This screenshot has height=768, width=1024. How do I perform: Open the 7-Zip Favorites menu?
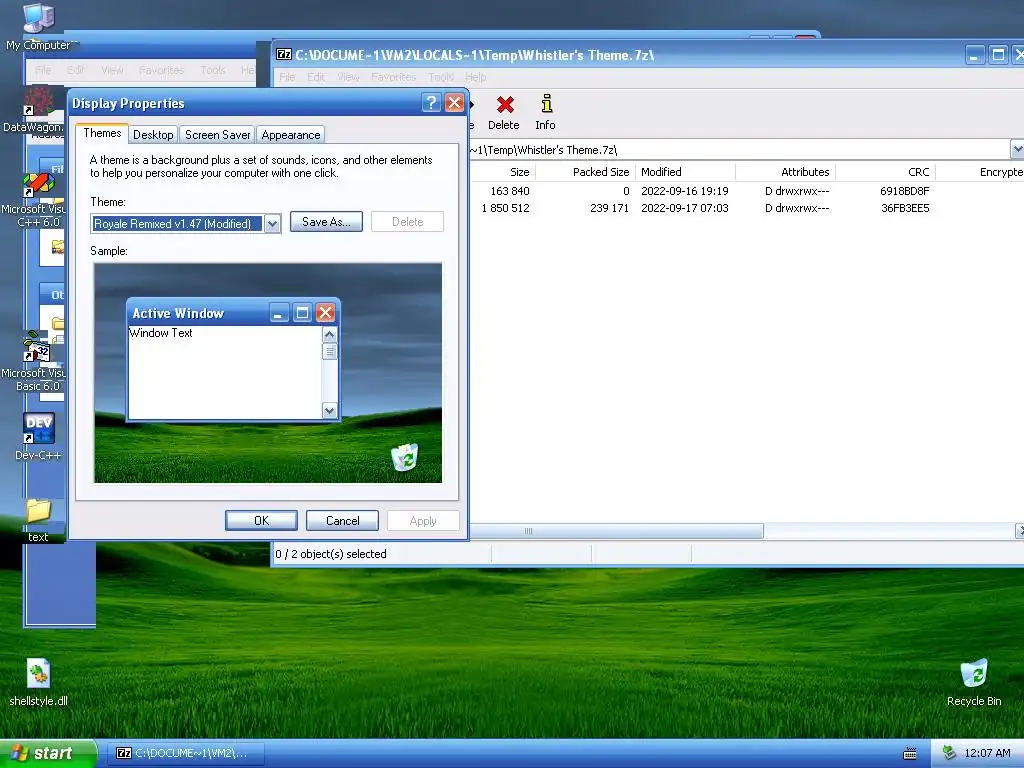pyautogui.click(x=393, y=77)
